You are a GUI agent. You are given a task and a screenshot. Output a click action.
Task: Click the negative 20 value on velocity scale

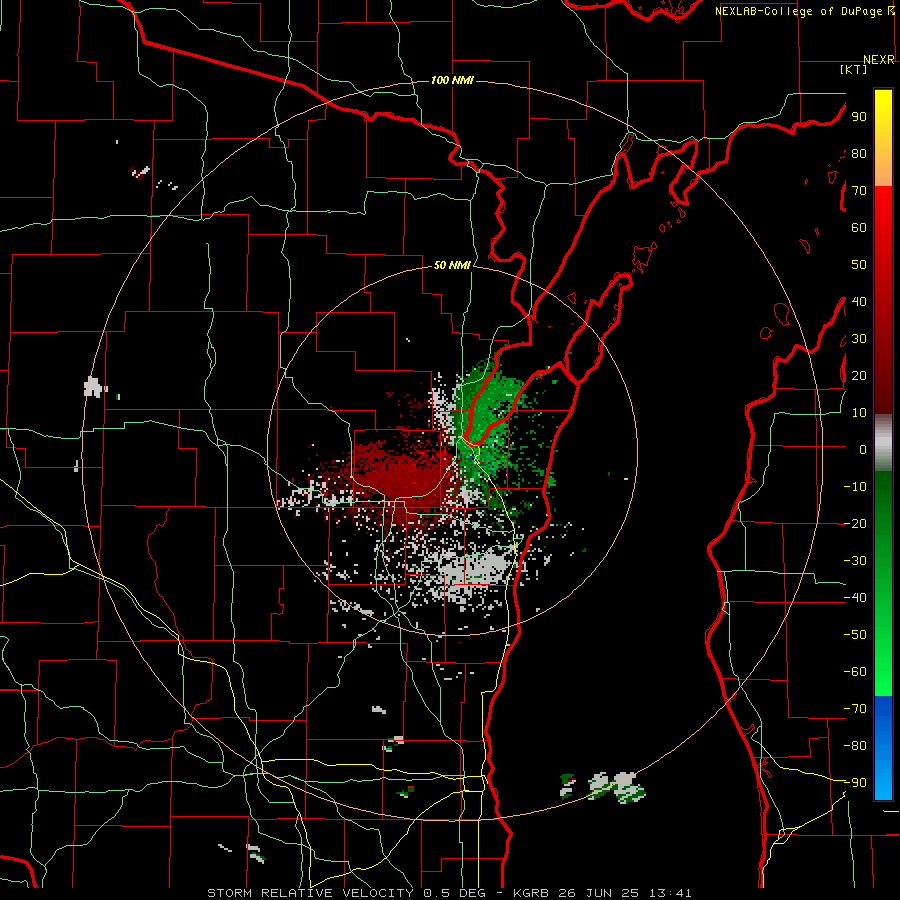click(x=855, y=523)
